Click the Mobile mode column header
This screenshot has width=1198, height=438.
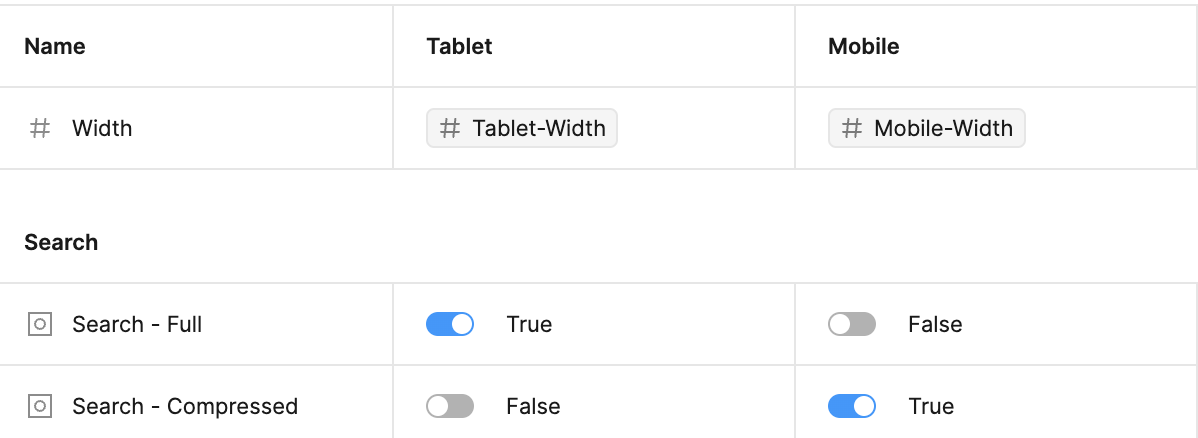tap(864, 46)
